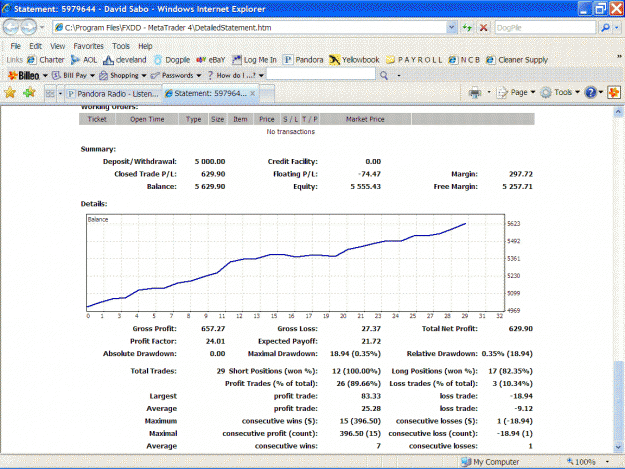Open the NCB favorites link

pyautogui.click(x=464, y=60)
